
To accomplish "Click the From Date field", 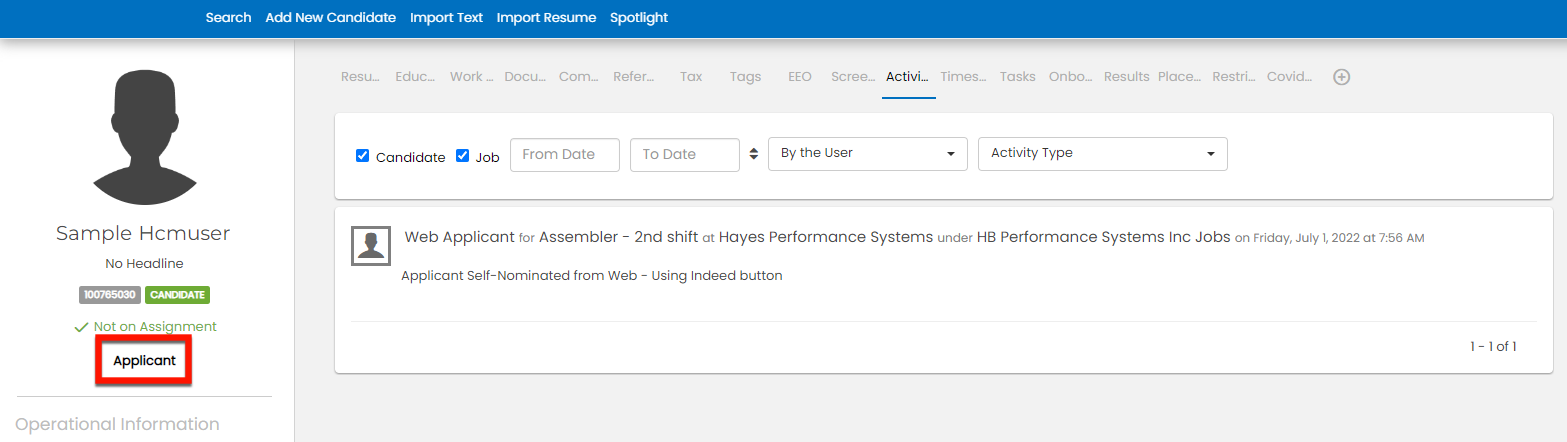I will (x=565, y=154).
